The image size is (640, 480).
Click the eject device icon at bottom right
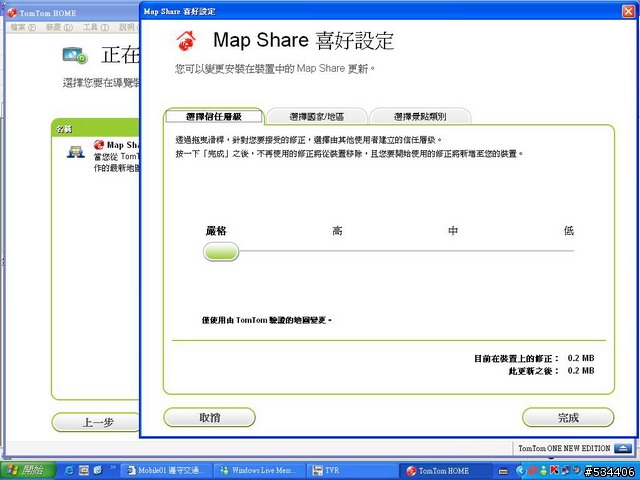coord(623,448)
